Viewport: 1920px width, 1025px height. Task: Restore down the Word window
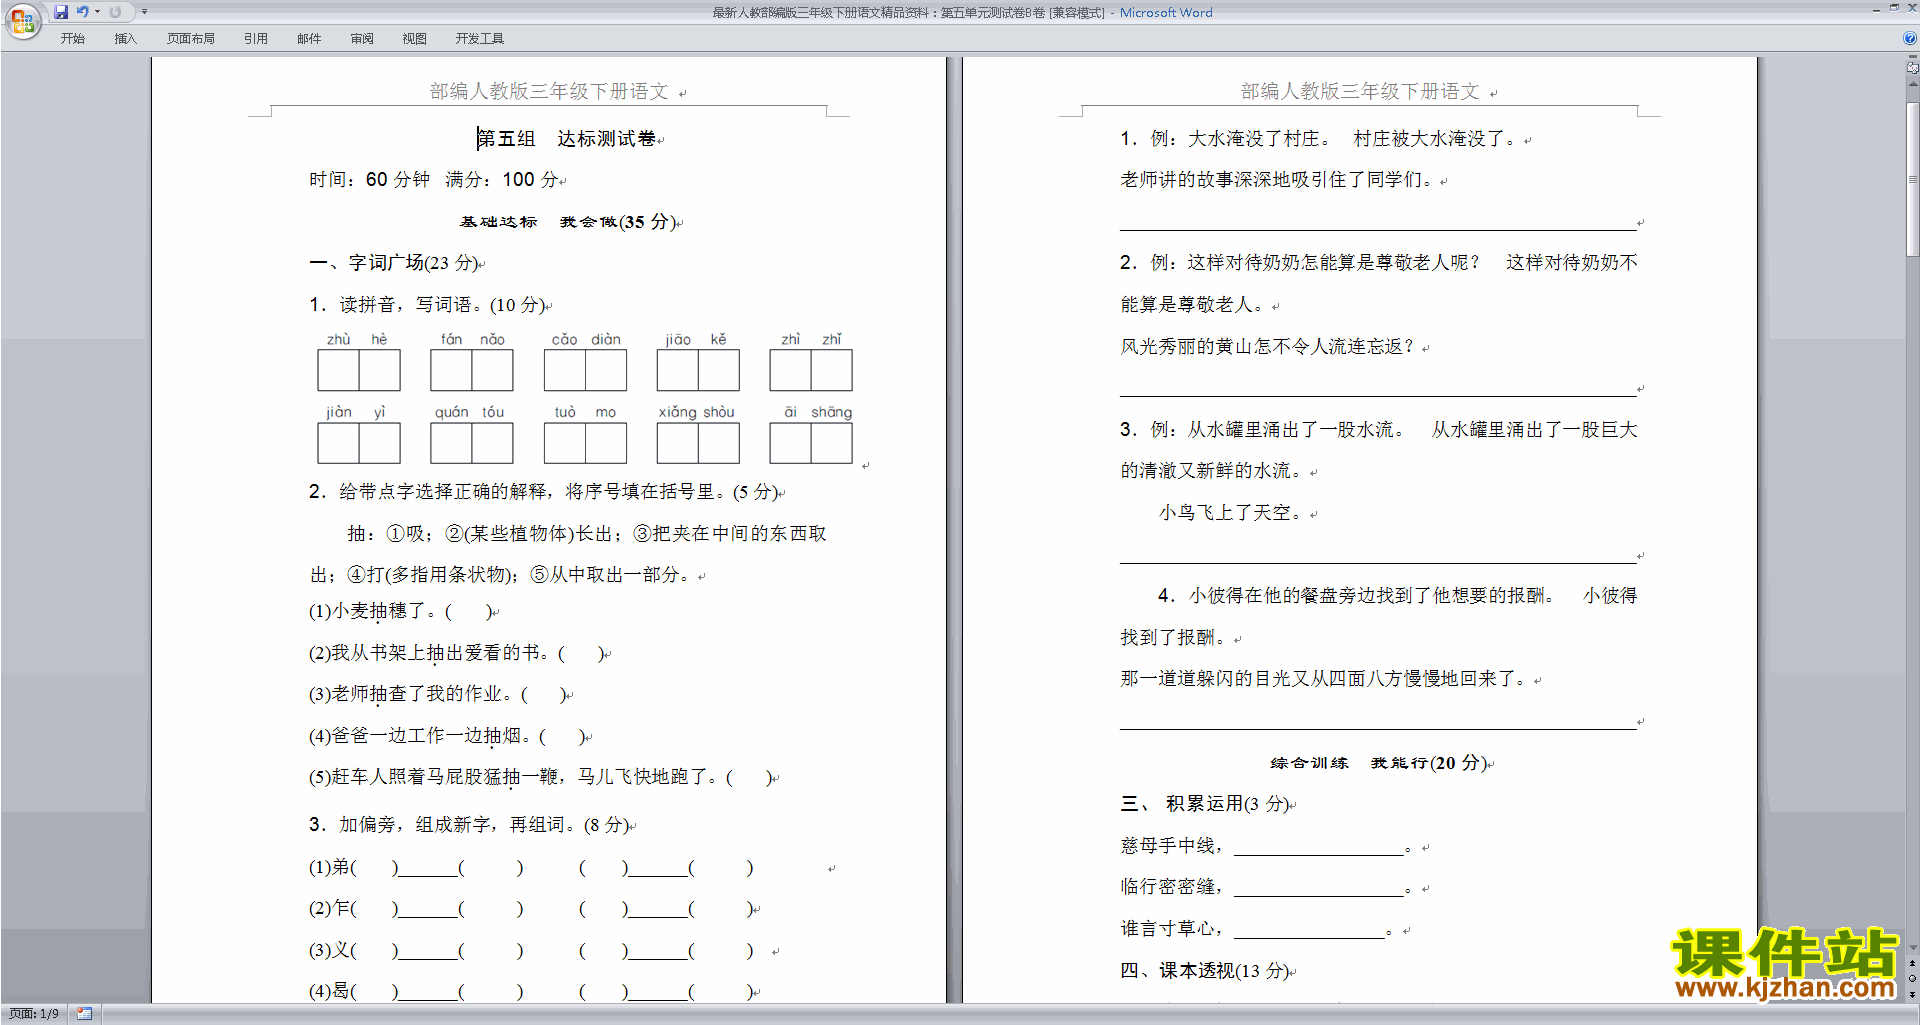click(x=1894, y=8)
